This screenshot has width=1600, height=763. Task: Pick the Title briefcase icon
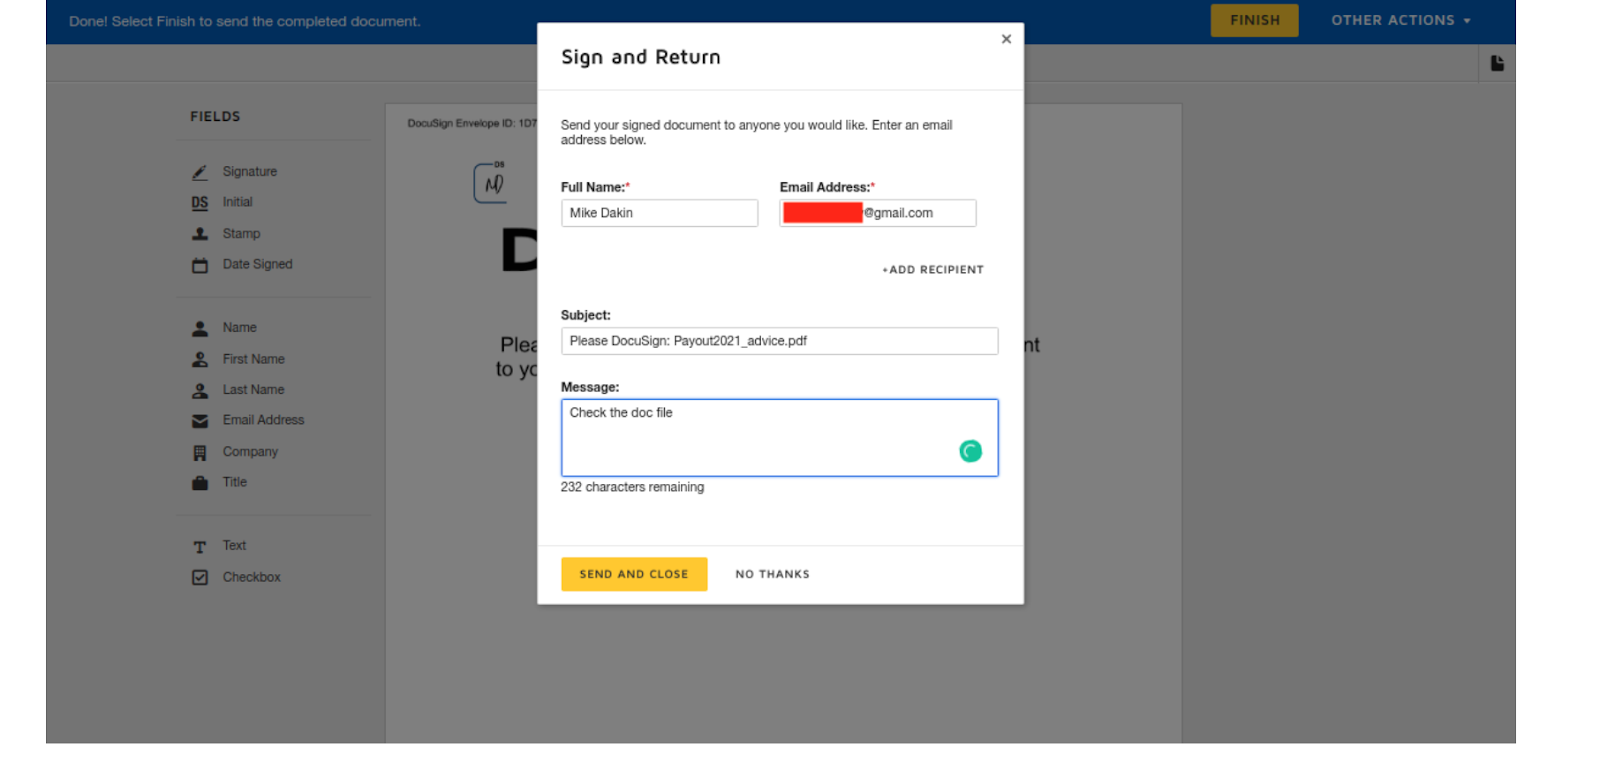tap(200, 483)
